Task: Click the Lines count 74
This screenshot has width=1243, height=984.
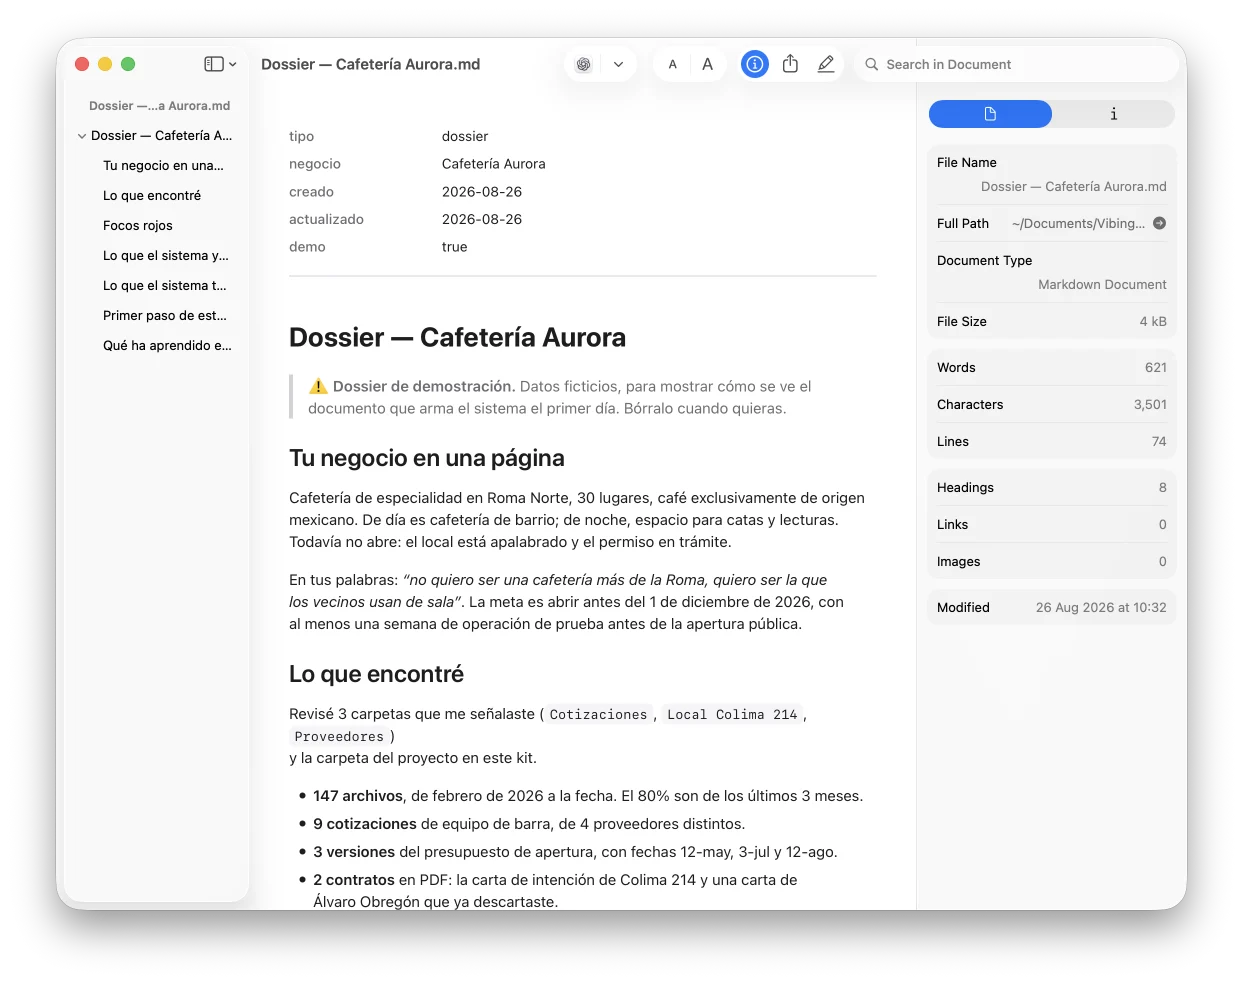Action: click(1159, 441)
